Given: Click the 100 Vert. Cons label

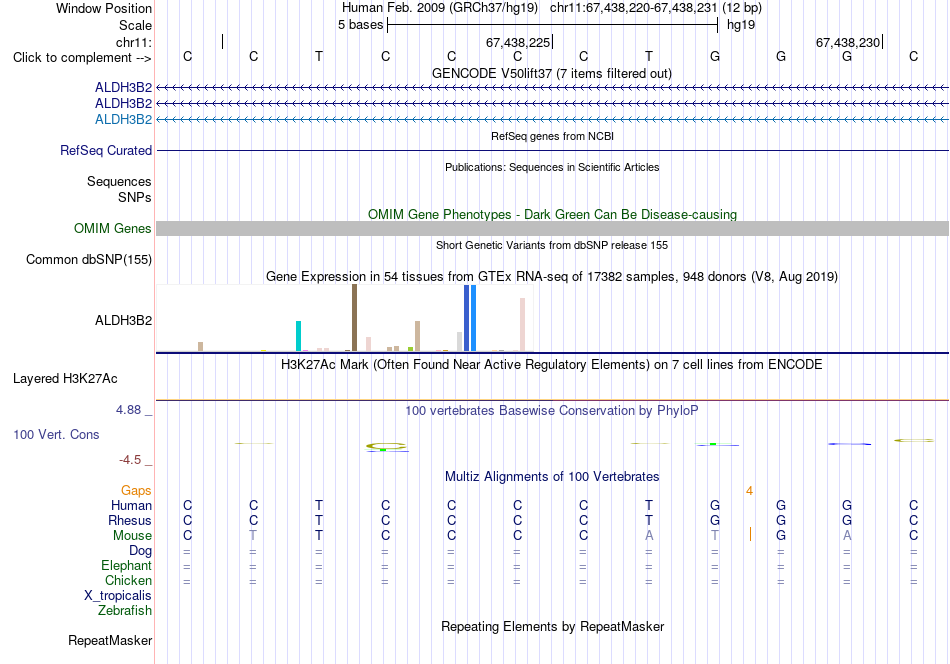Looking at the screenshot, I should point(56,434).
